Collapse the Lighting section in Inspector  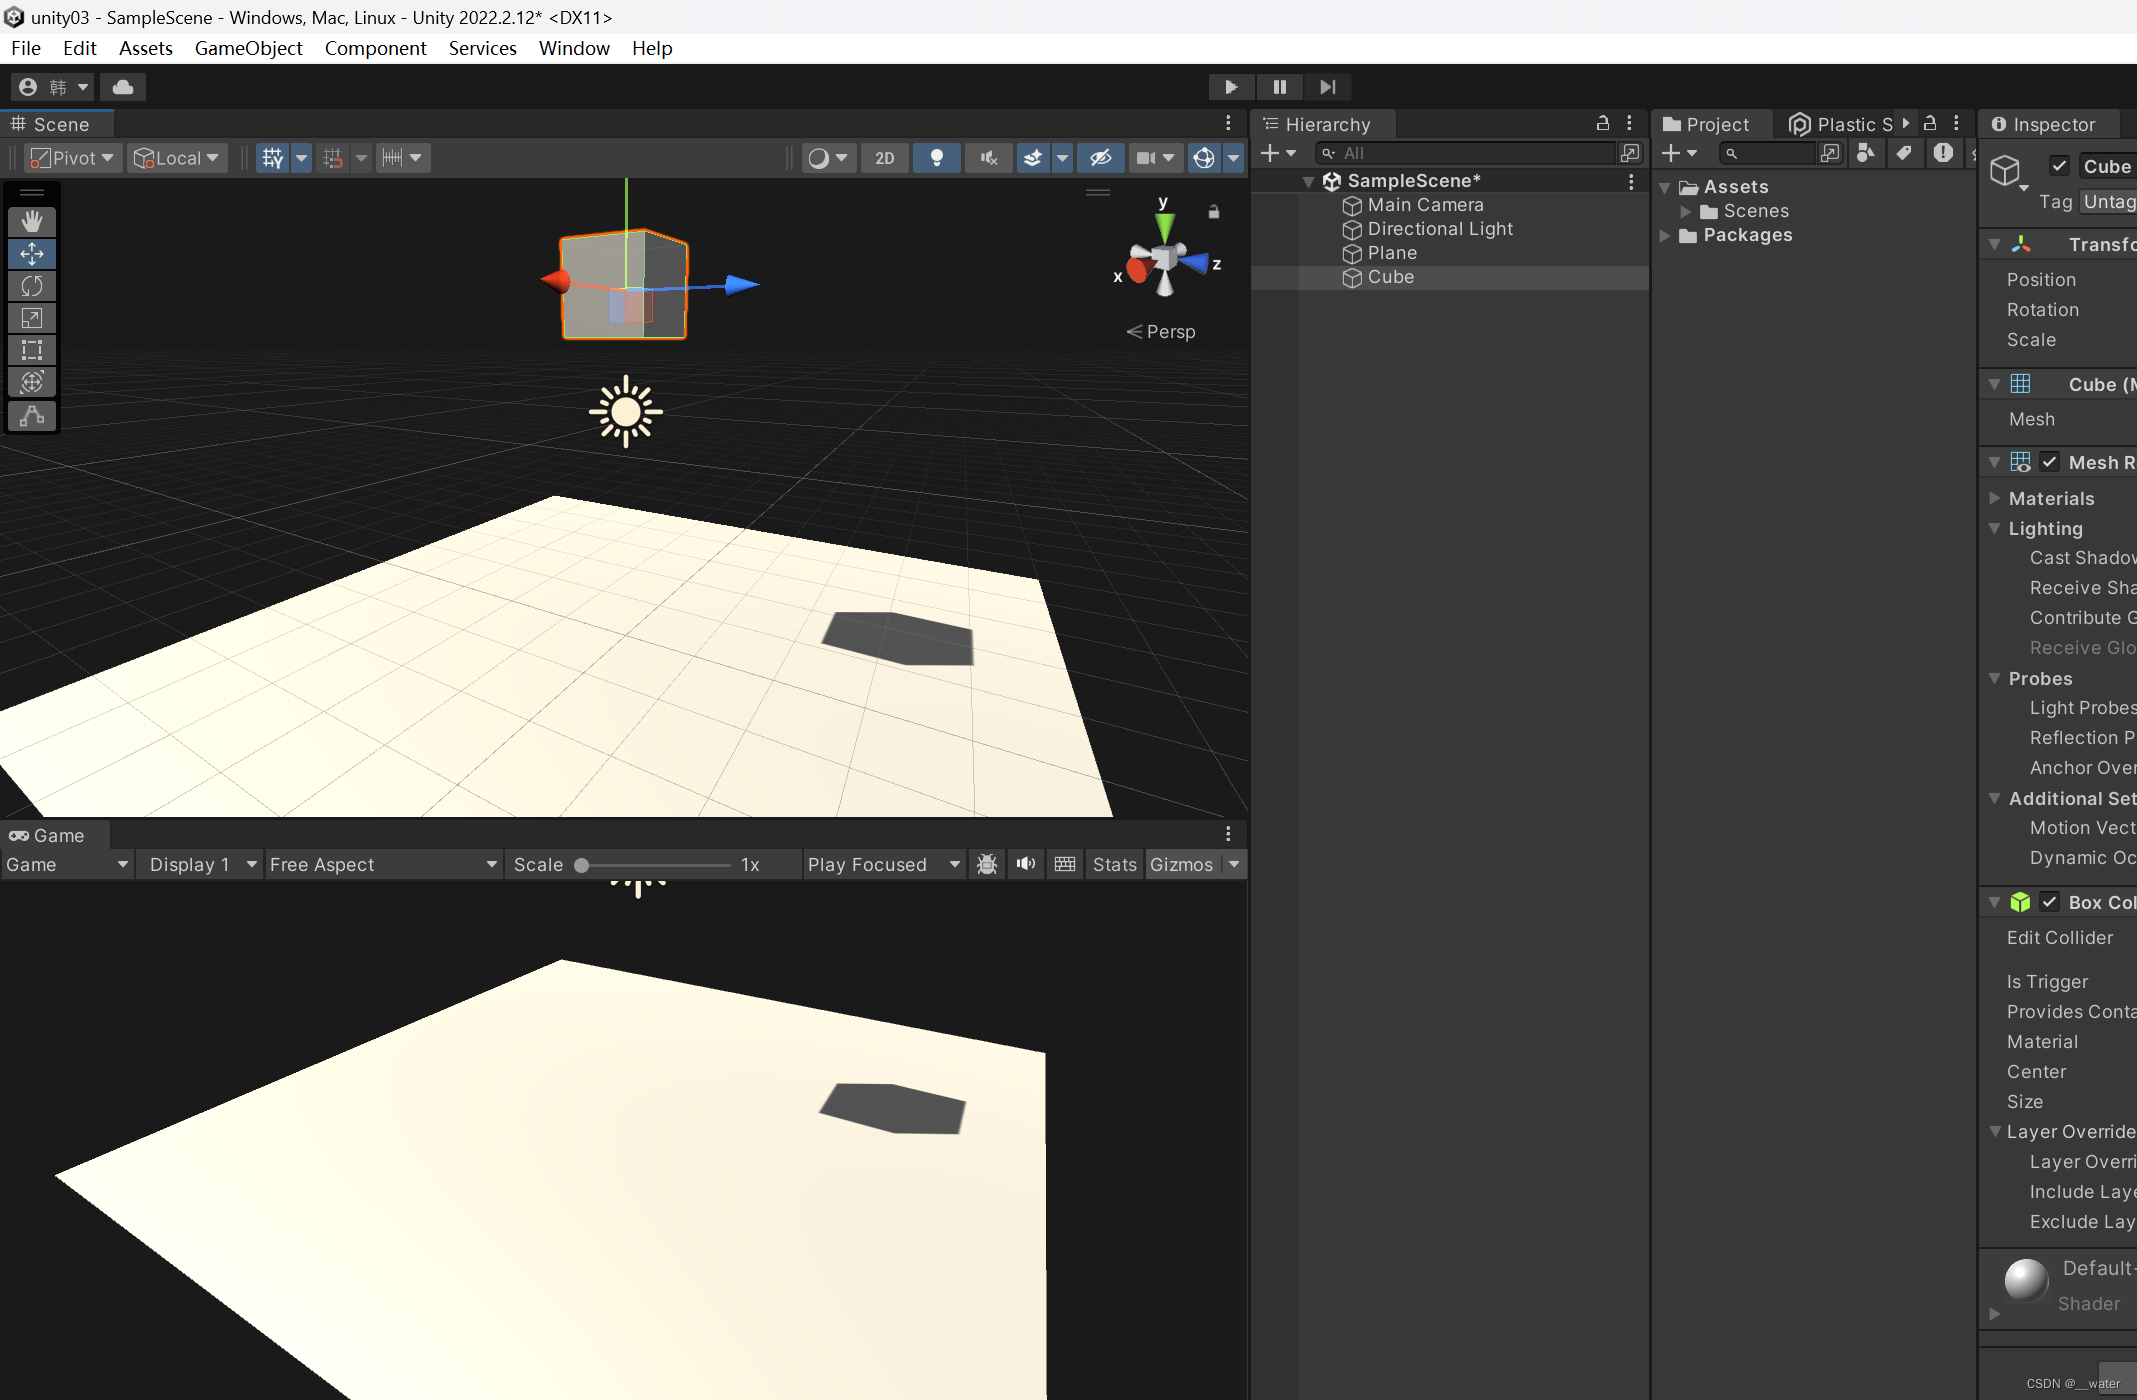point(1996,529)
